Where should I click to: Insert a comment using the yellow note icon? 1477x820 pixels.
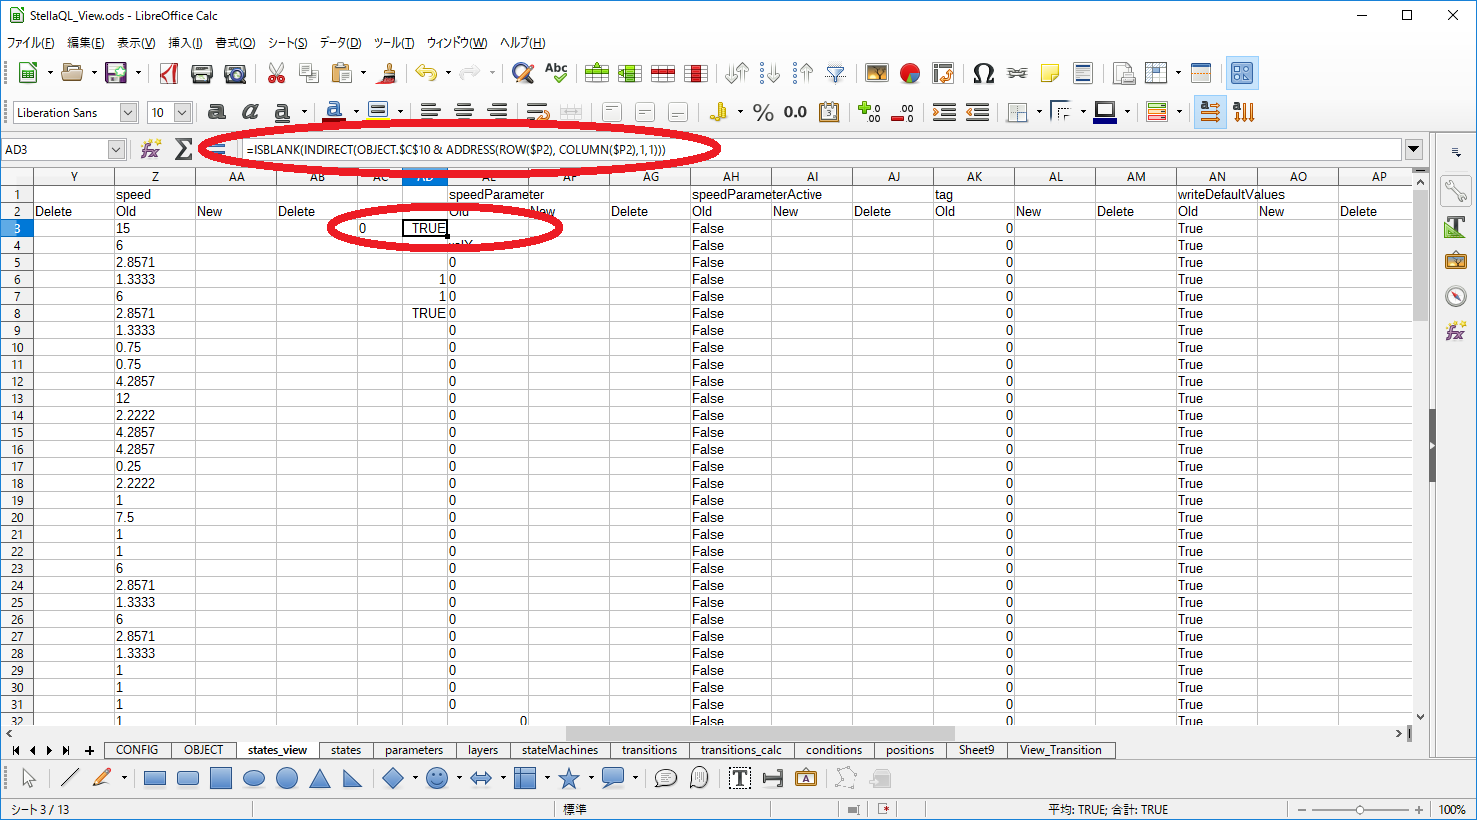tap(1049, 73)
